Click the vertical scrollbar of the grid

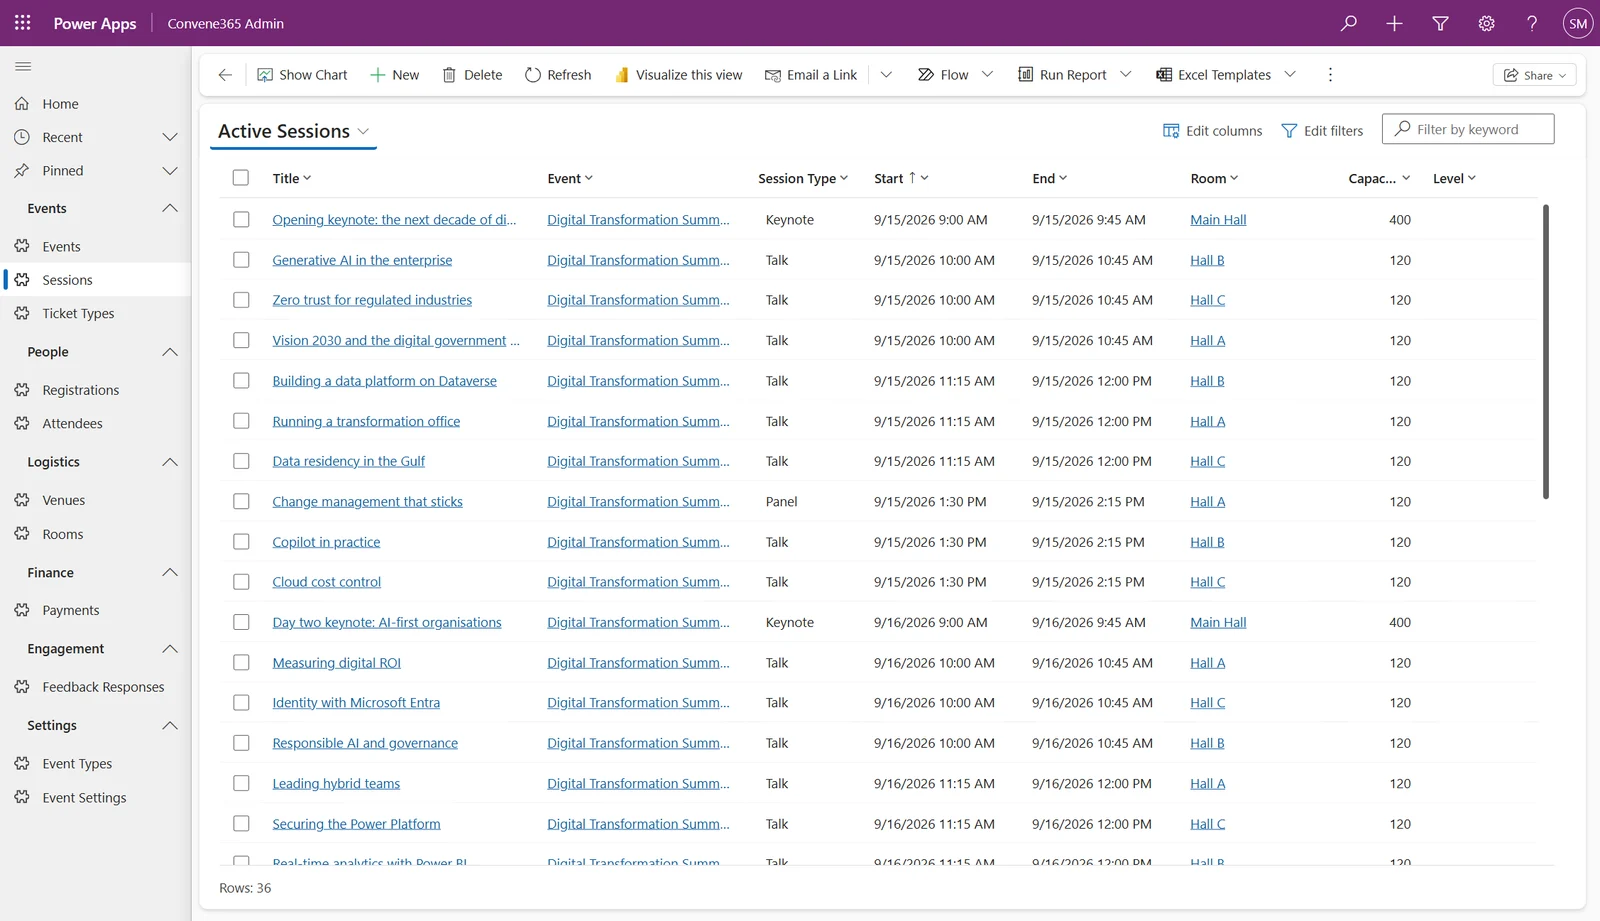1546,352
